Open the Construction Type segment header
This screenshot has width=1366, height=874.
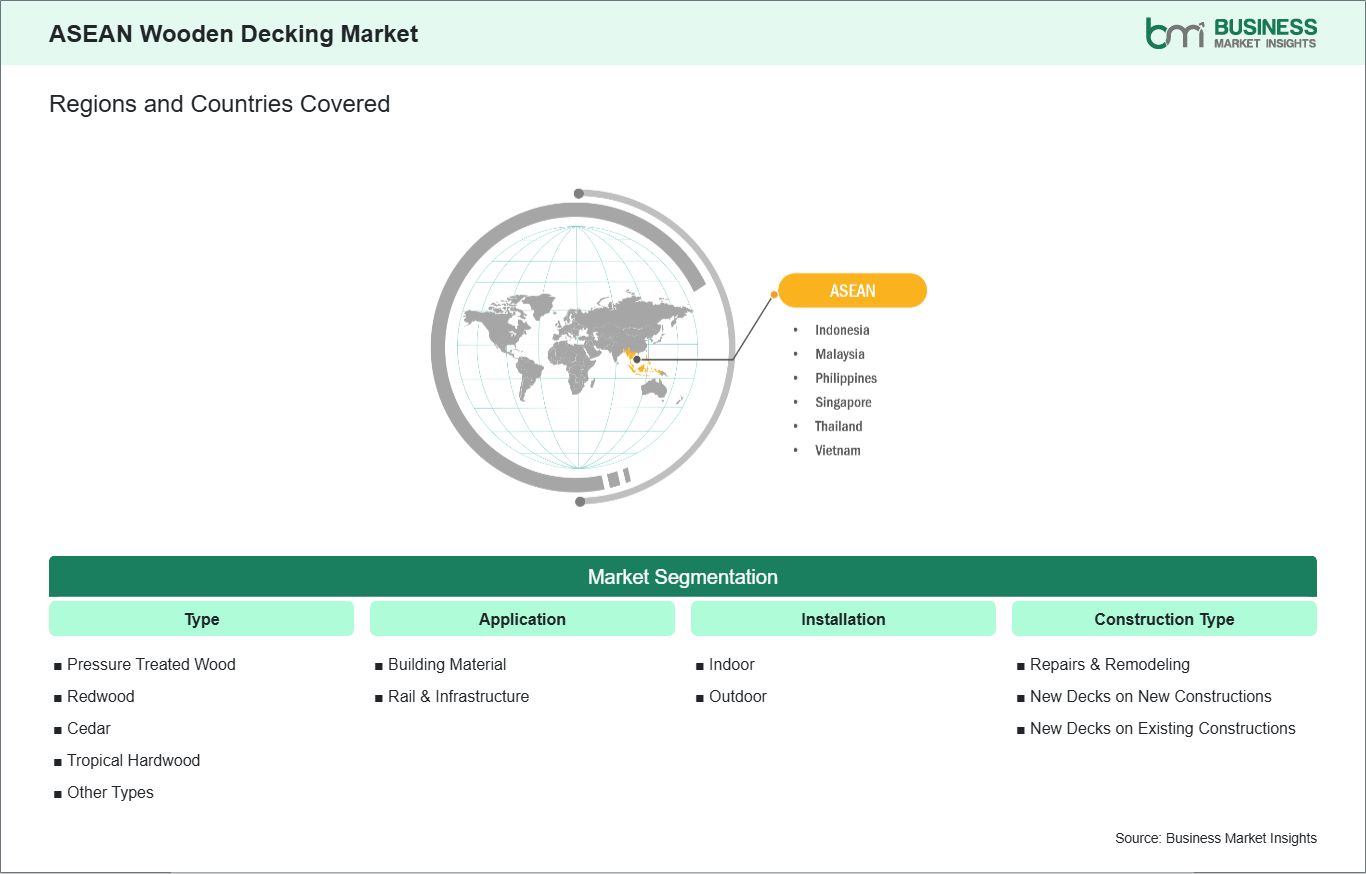(x=1164, y=619)
